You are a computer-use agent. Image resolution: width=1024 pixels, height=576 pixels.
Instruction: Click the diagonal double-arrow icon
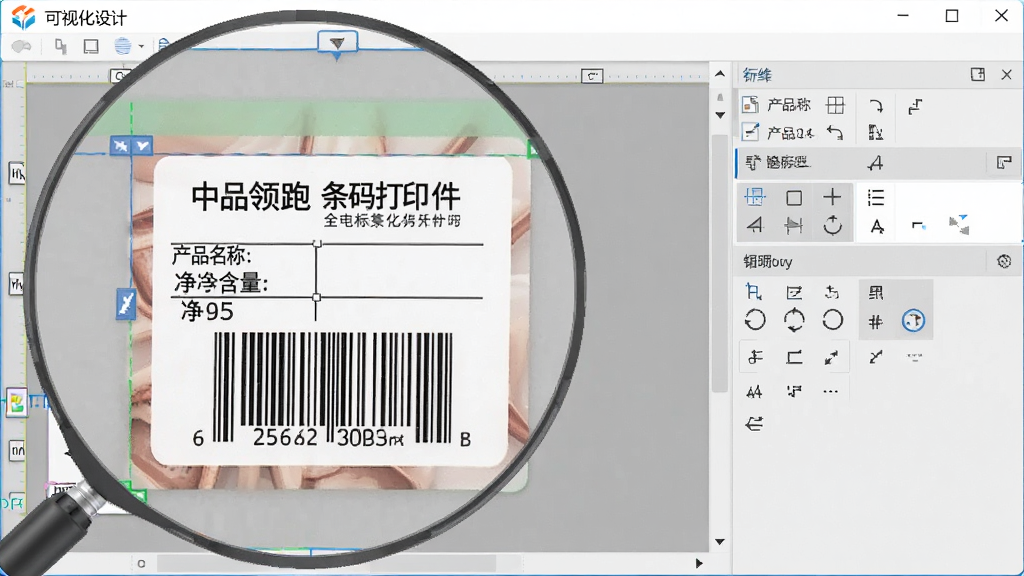(831, 357)
